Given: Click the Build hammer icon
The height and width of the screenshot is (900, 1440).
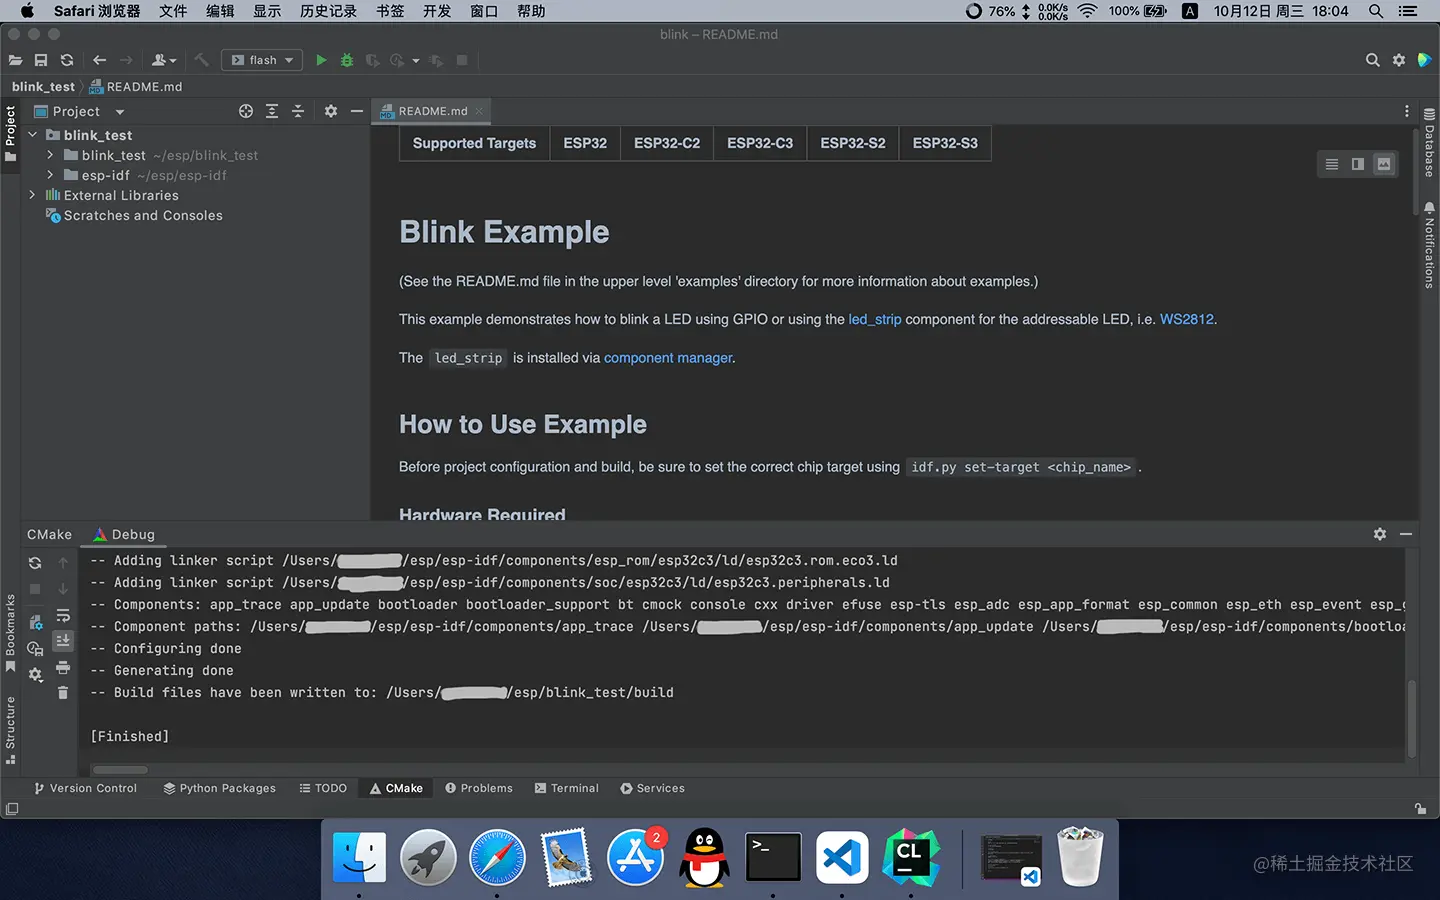Looking at the screenshot, I should point(201,60).
